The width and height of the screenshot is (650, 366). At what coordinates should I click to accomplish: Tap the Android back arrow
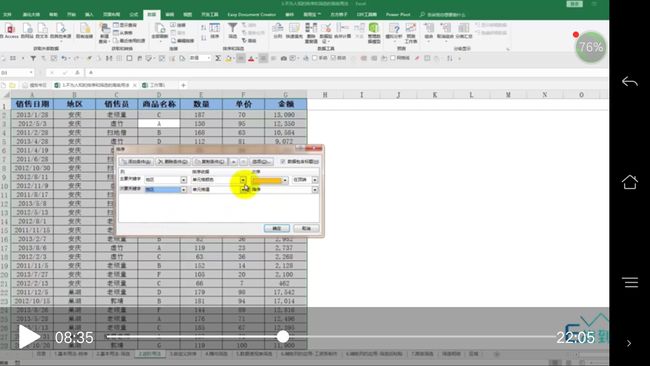click(x=630, y=81)
